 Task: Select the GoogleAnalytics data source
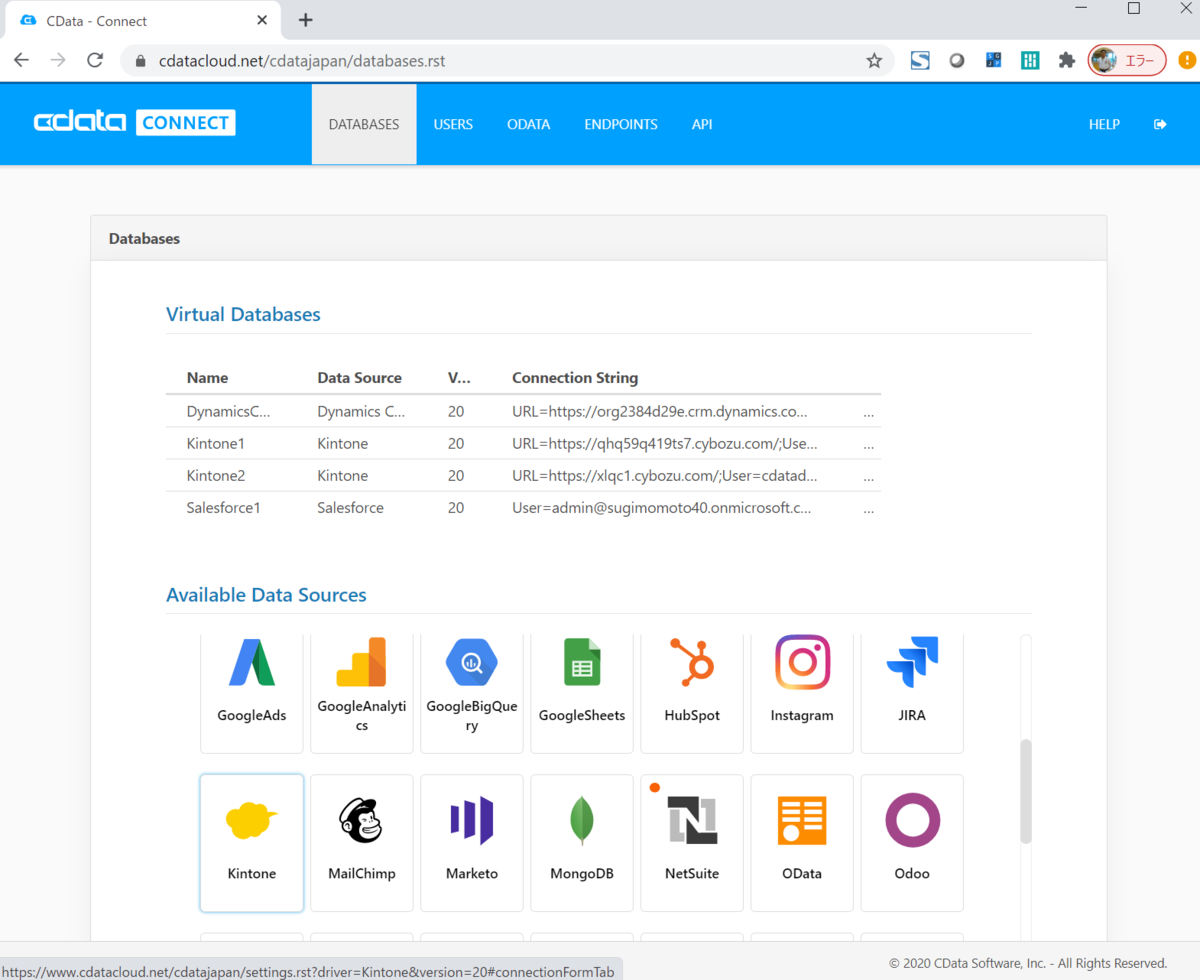(362, 693)
